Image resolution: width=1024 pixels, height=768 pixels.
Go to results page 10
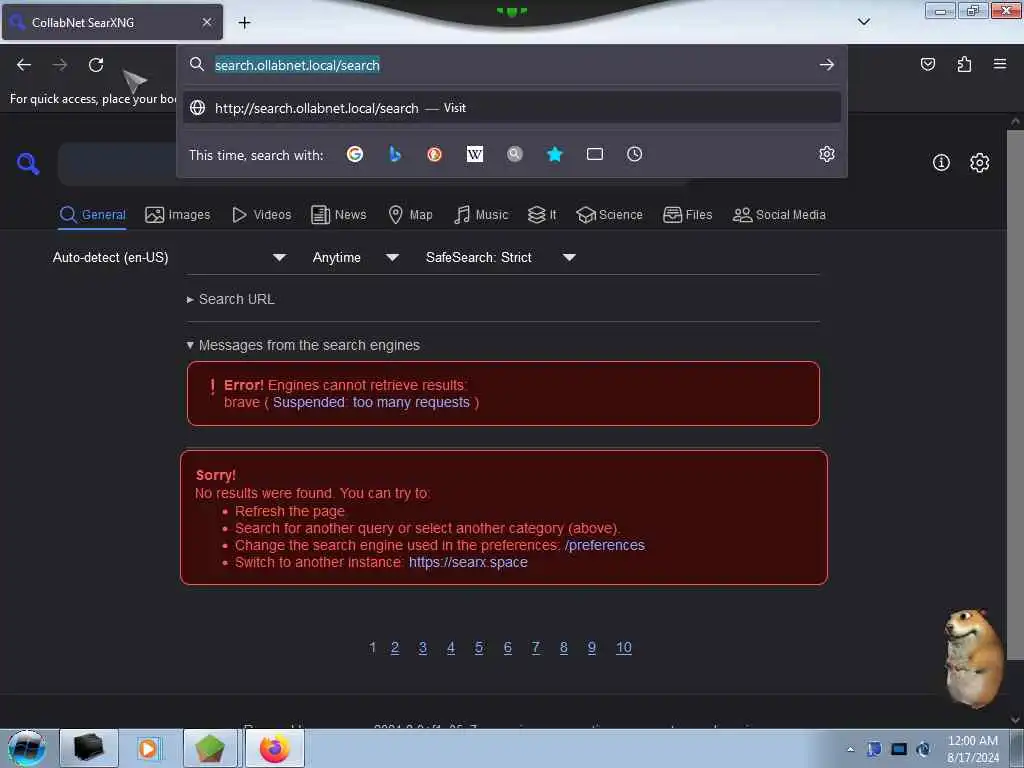pos(624,647)
